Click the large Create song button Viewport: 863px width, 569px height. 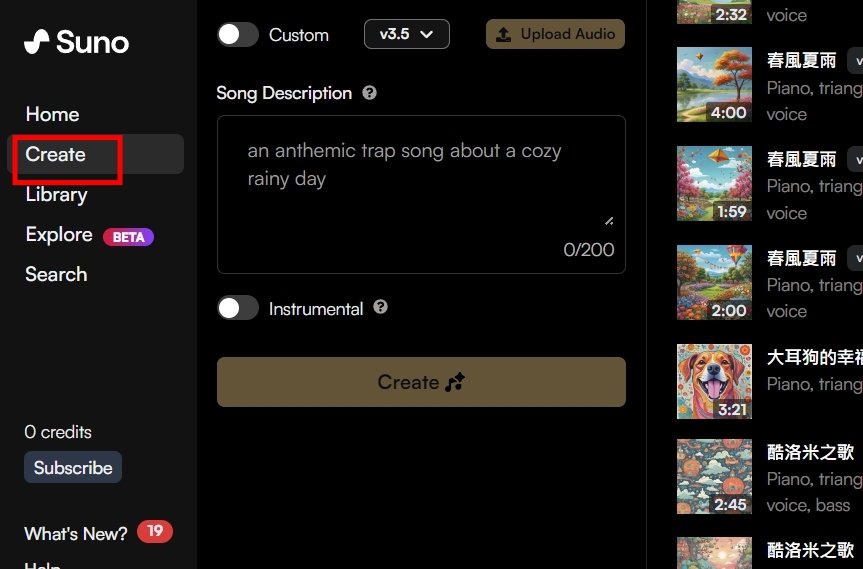pos(421,382)
